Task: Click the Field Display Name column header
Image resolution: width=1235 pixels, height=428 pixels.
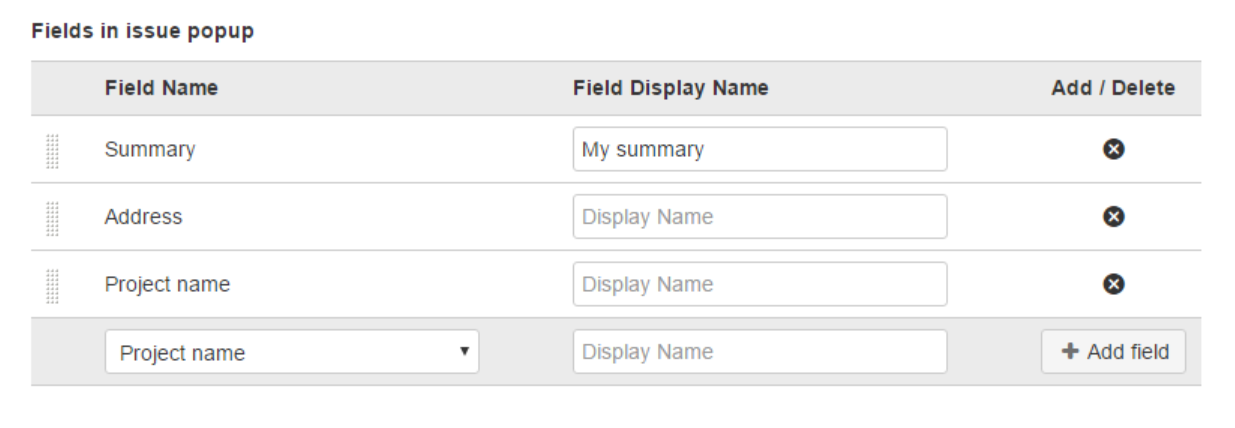Action: [x=670, y=88]
